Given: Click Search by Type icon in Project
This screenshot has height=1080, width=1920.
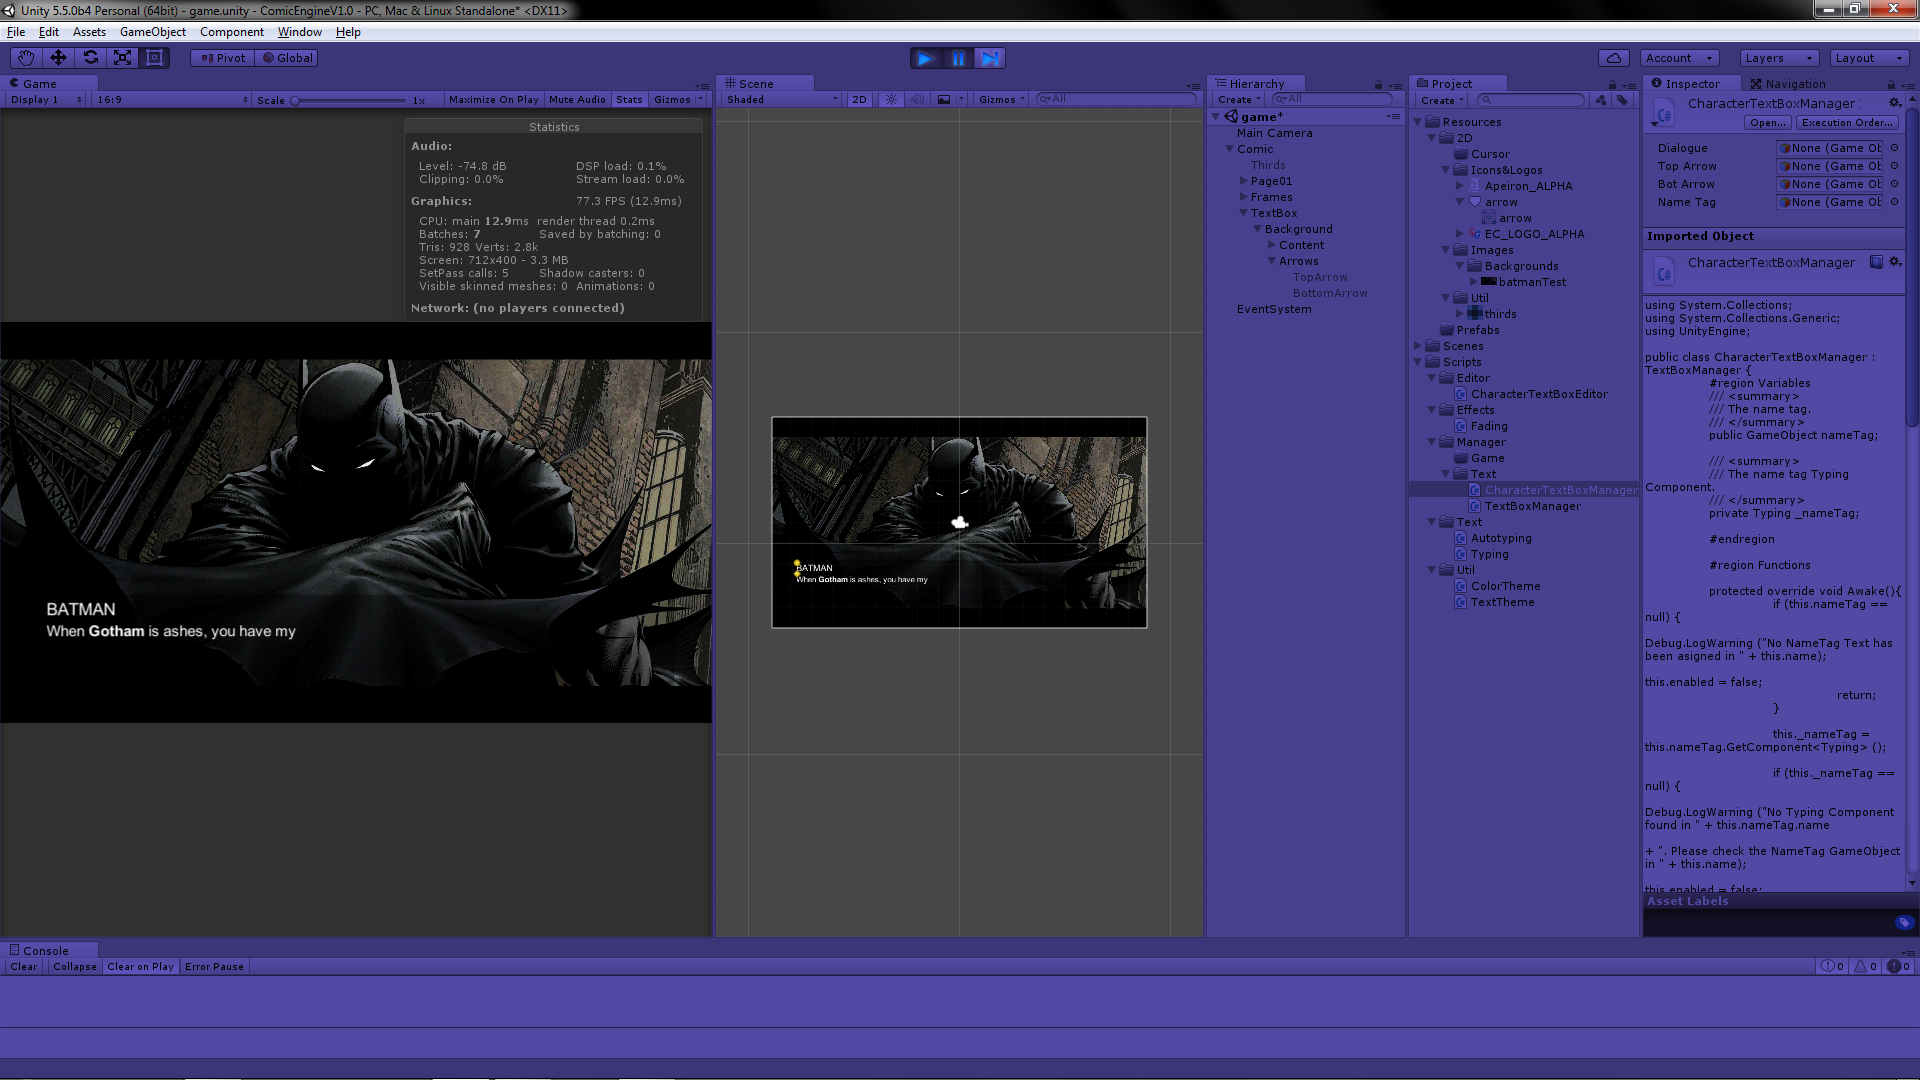Looking at the screenshot, I should click(x=1601, y=100).
